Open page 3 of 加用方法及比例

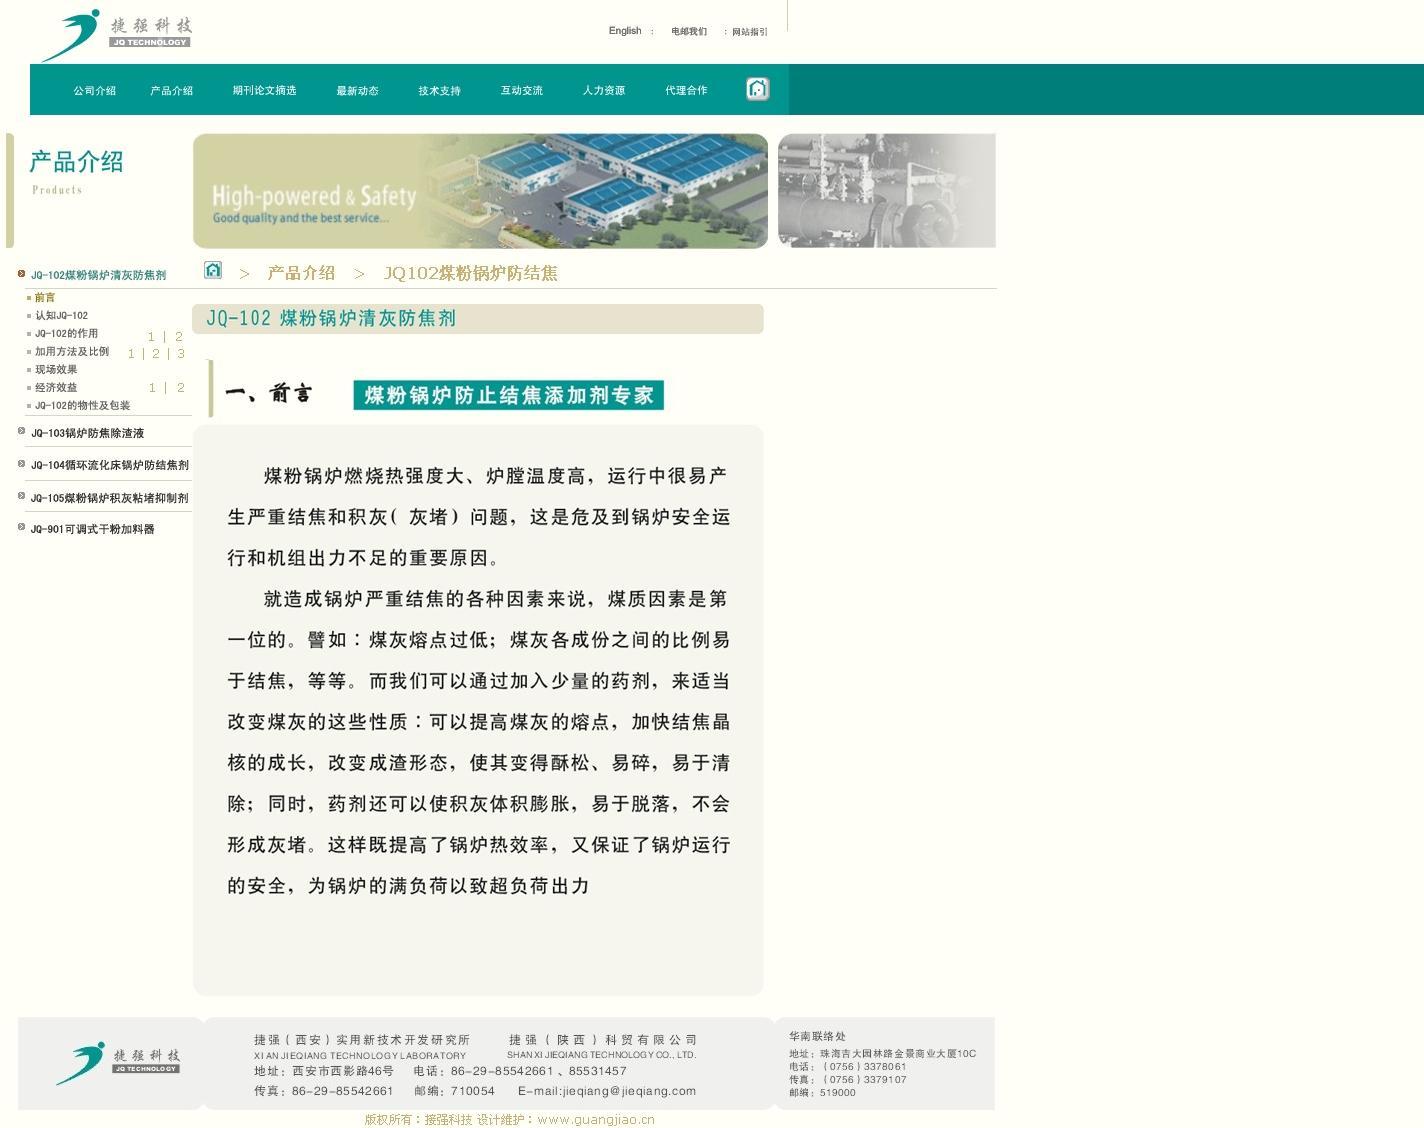[181, 354]
